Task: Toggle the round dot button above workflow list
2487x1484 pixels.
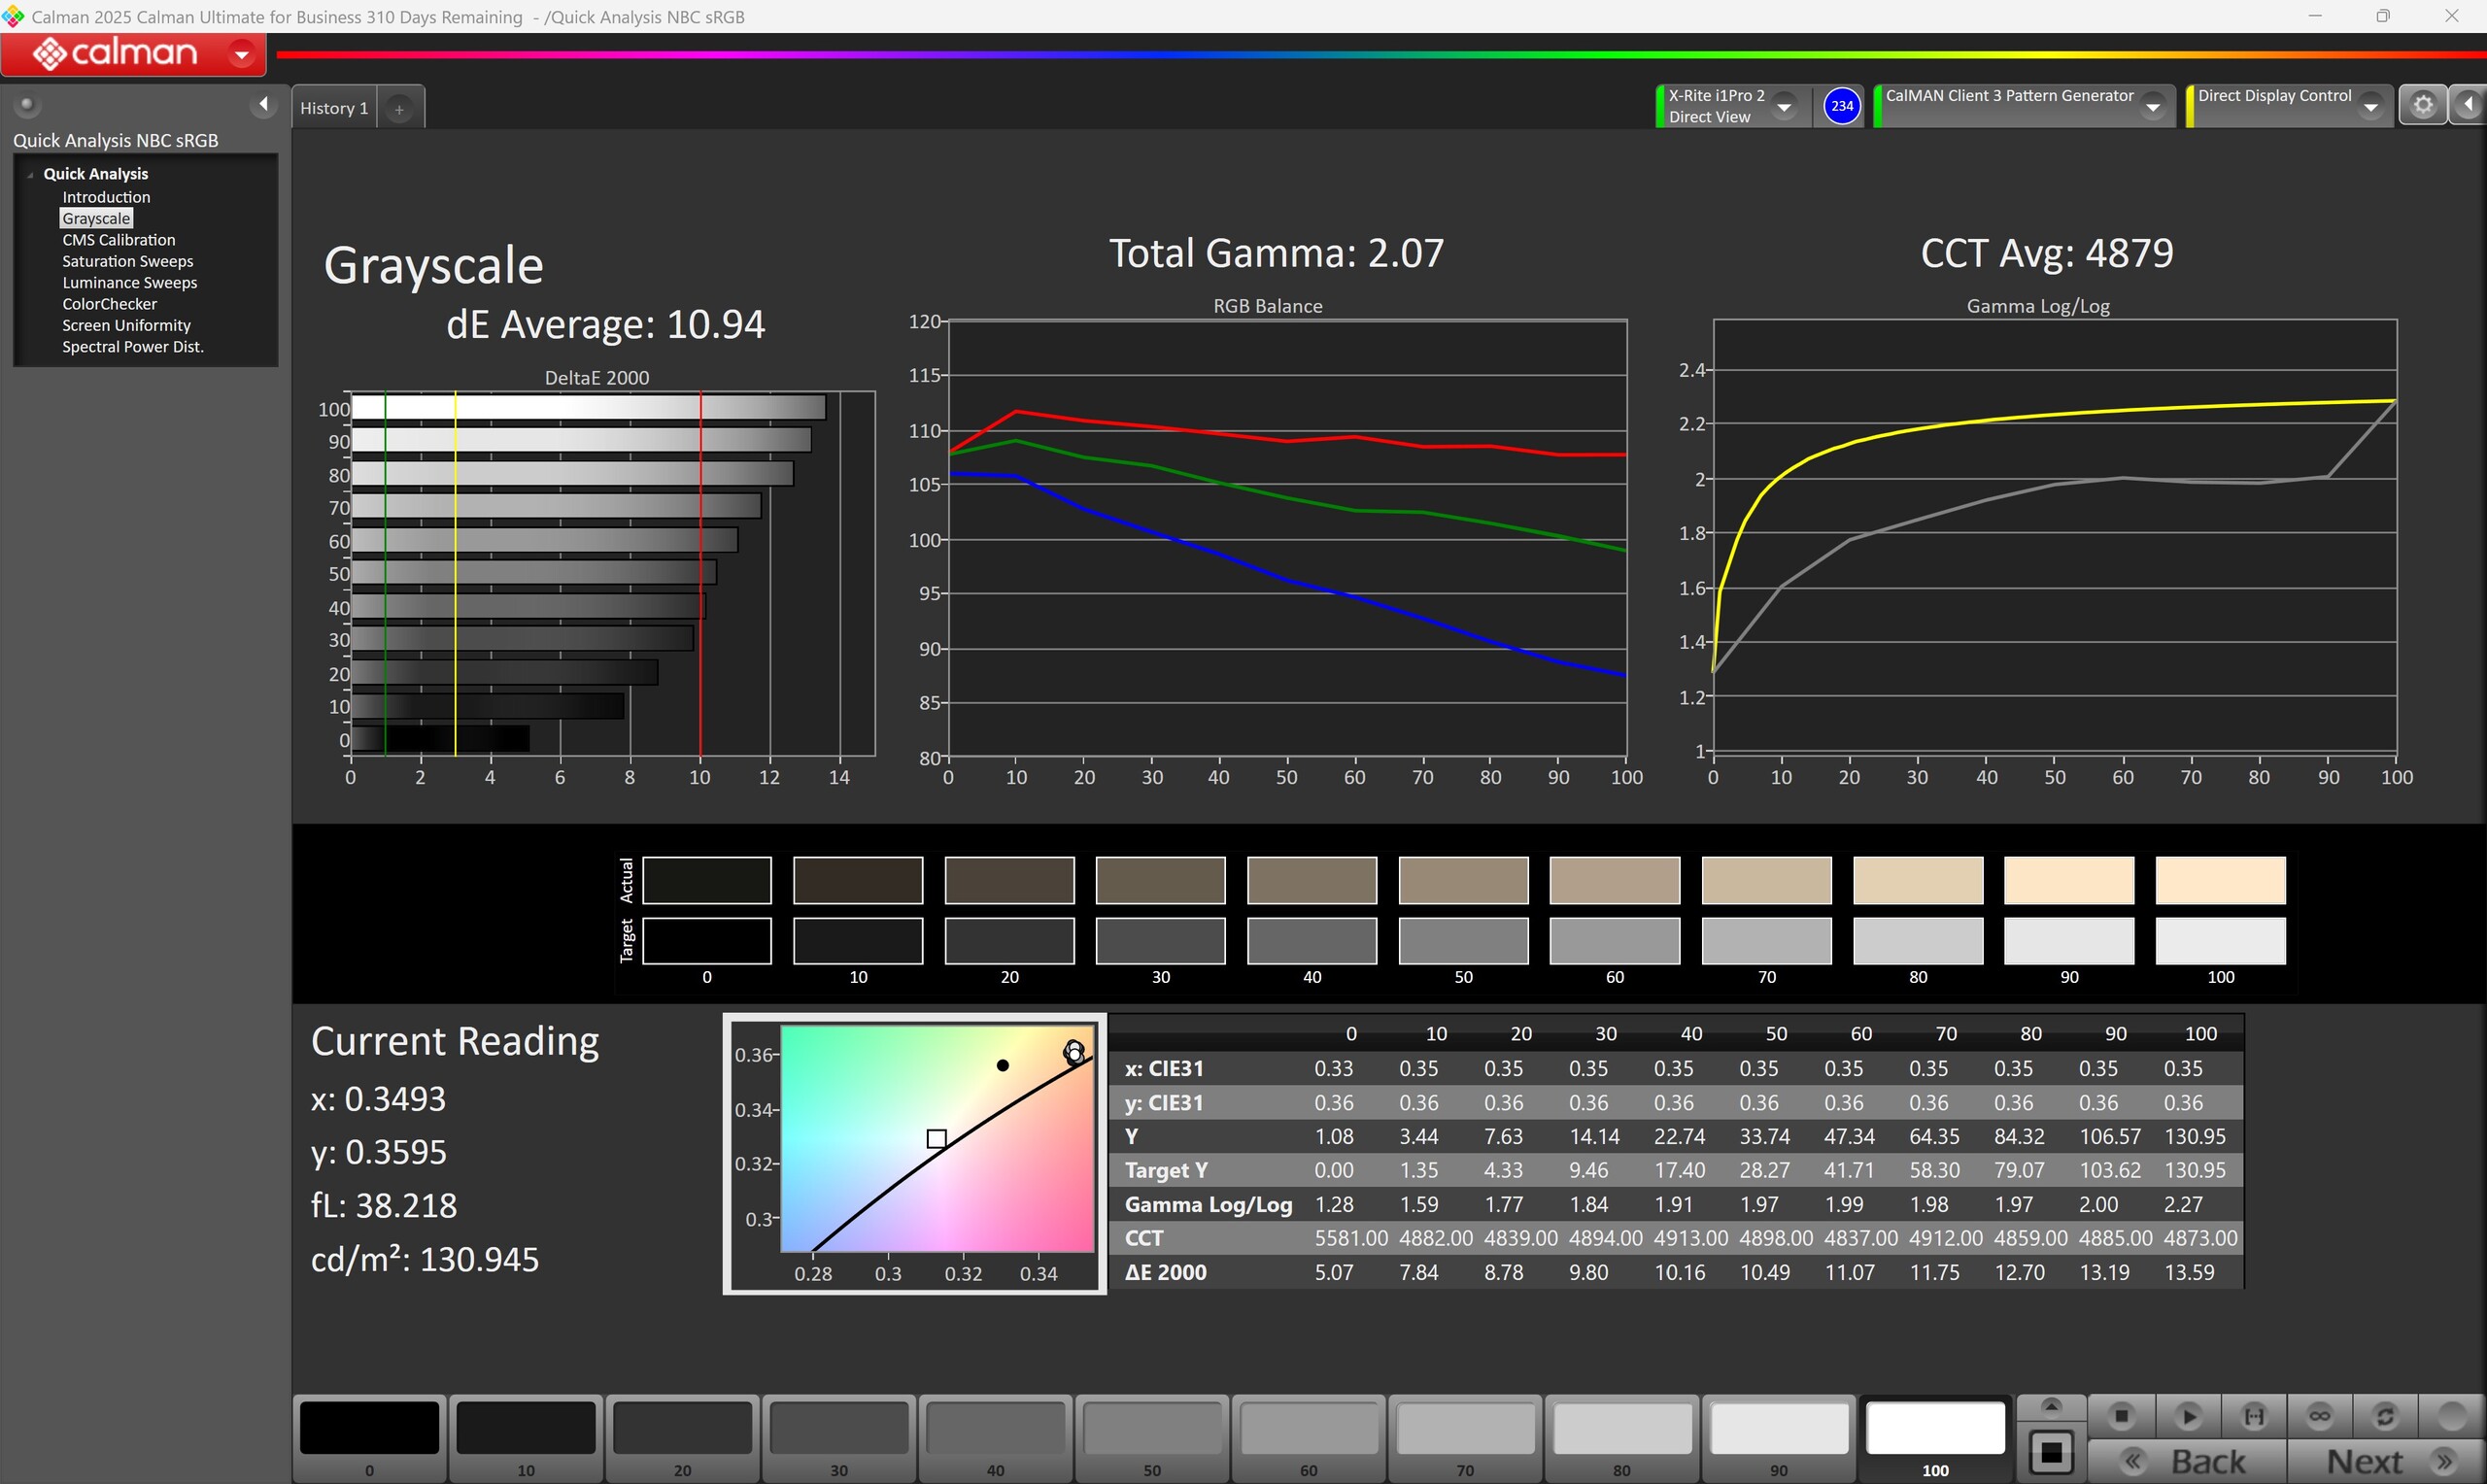Action: [27, 104]
